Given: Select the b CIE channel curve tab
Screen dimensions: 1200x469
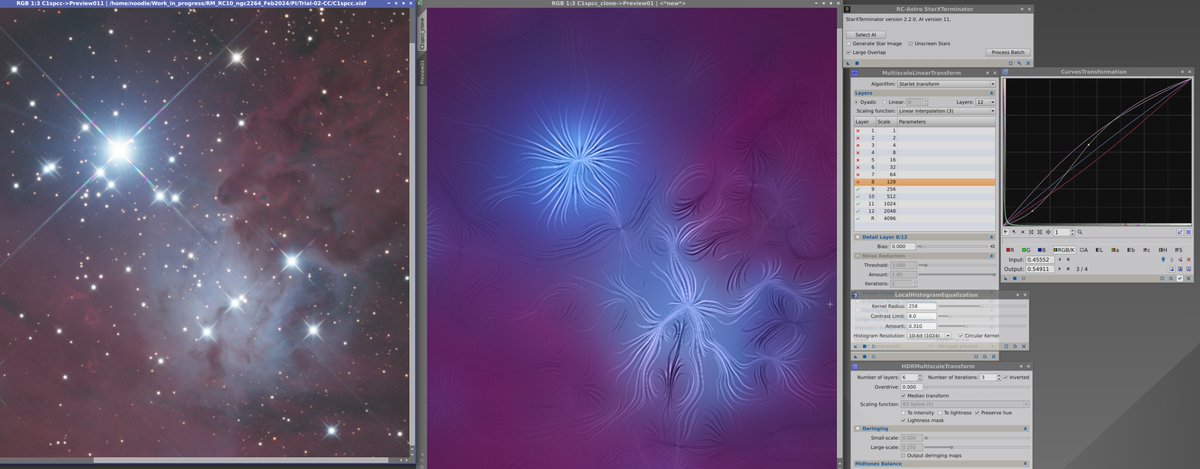Looking at the screenshot, I should coord(1131,250).
